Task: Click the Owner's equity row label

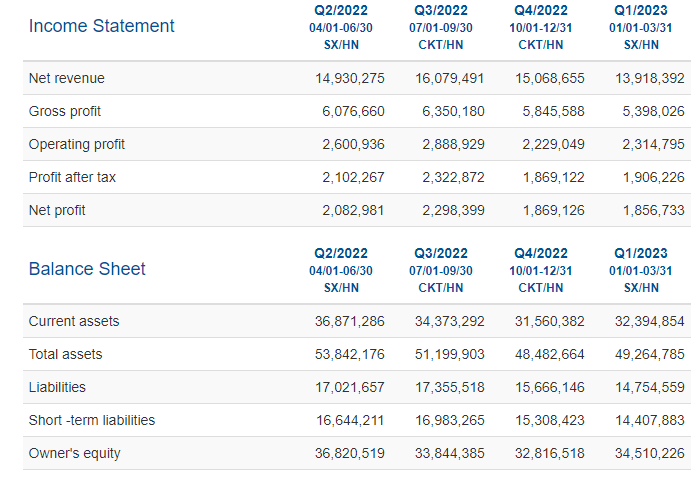Action: (75, 453)
